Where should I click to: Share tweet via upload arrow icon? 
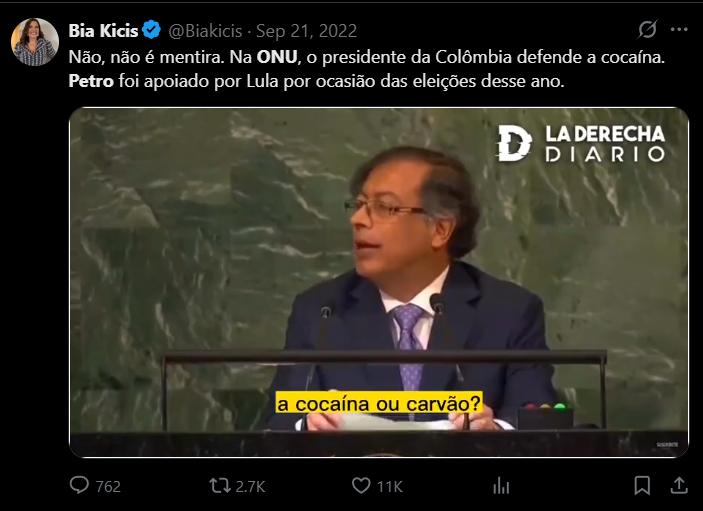(679, 485)
